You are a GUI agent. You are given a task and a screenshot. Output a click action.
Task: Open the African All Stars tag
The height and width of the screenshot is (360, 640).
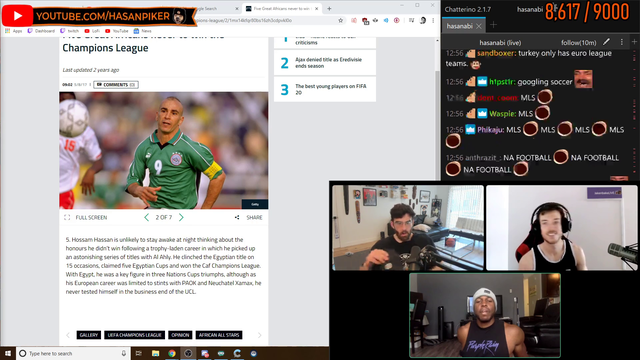pyautogui.click(x=219, y=335)
